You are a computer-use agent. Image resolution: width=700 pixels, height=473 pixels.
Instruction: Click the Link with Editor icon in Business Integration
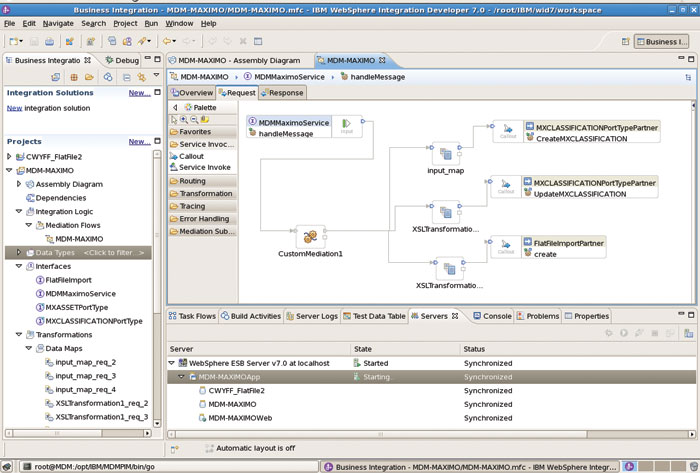click(x=142, y=77)
